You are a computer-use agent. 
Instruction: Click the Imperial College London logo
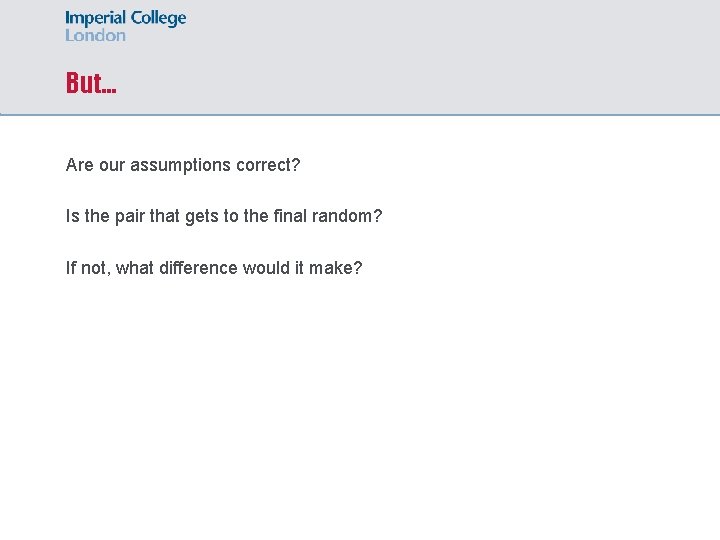(125, 26)
